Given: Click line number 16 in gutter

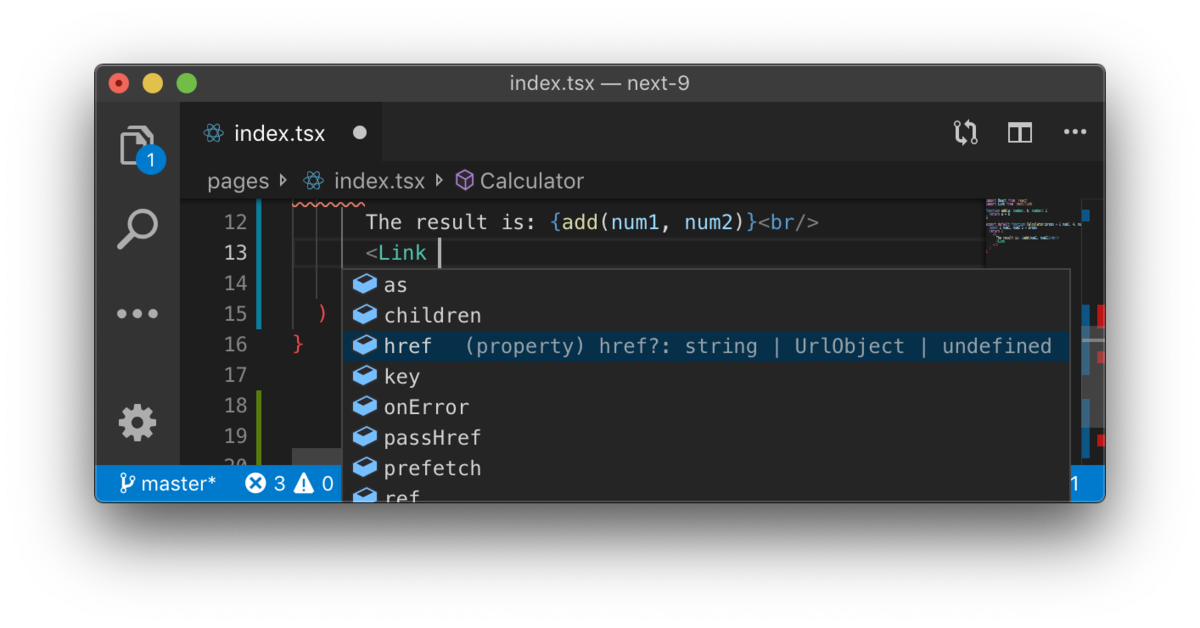Looking at the screenshot, I should click(235, 344).
